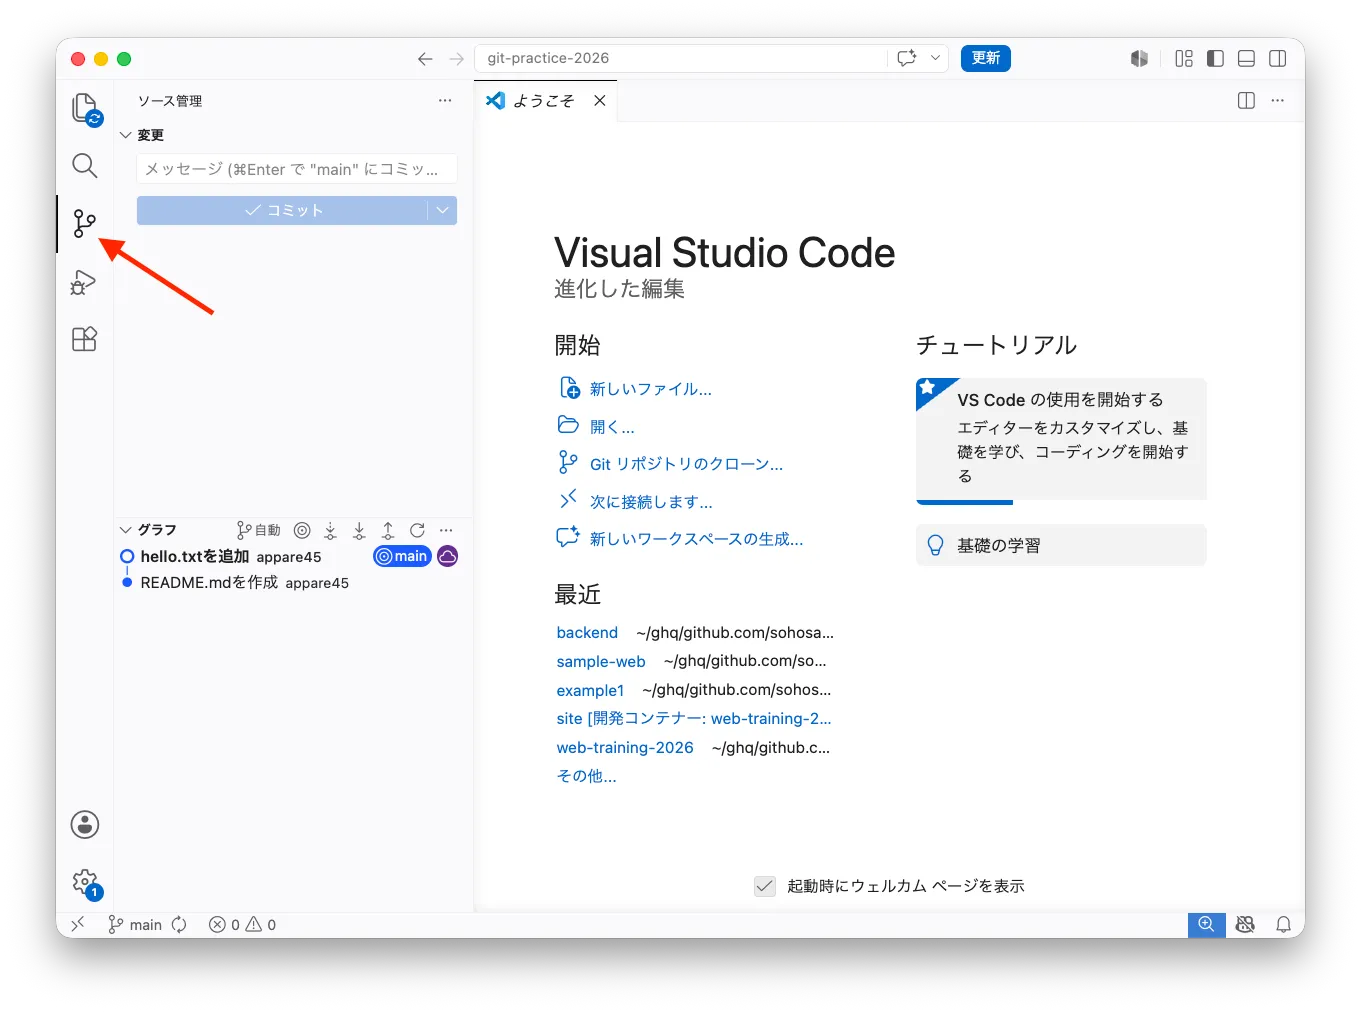Click the 更新 update button
The width and height of the screenshot is (1361, 1012).
tap(986, 58)
